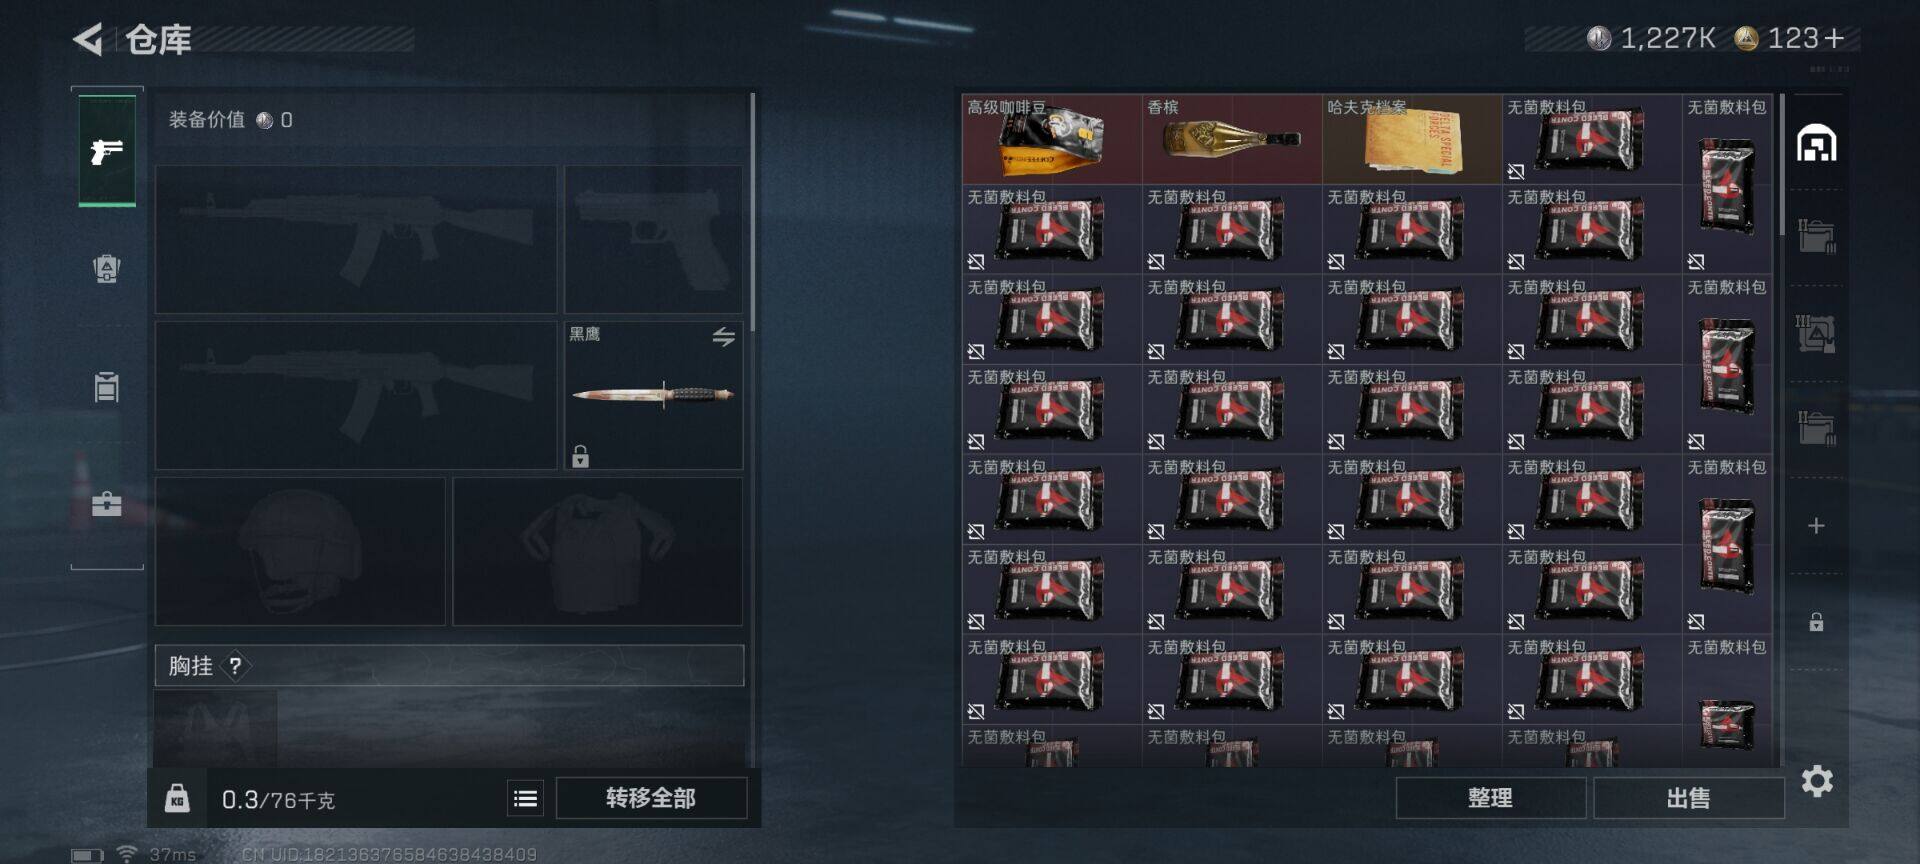Click the 转移全部 button
Screen dimensions: 1920x864
(x=651, y=798)
